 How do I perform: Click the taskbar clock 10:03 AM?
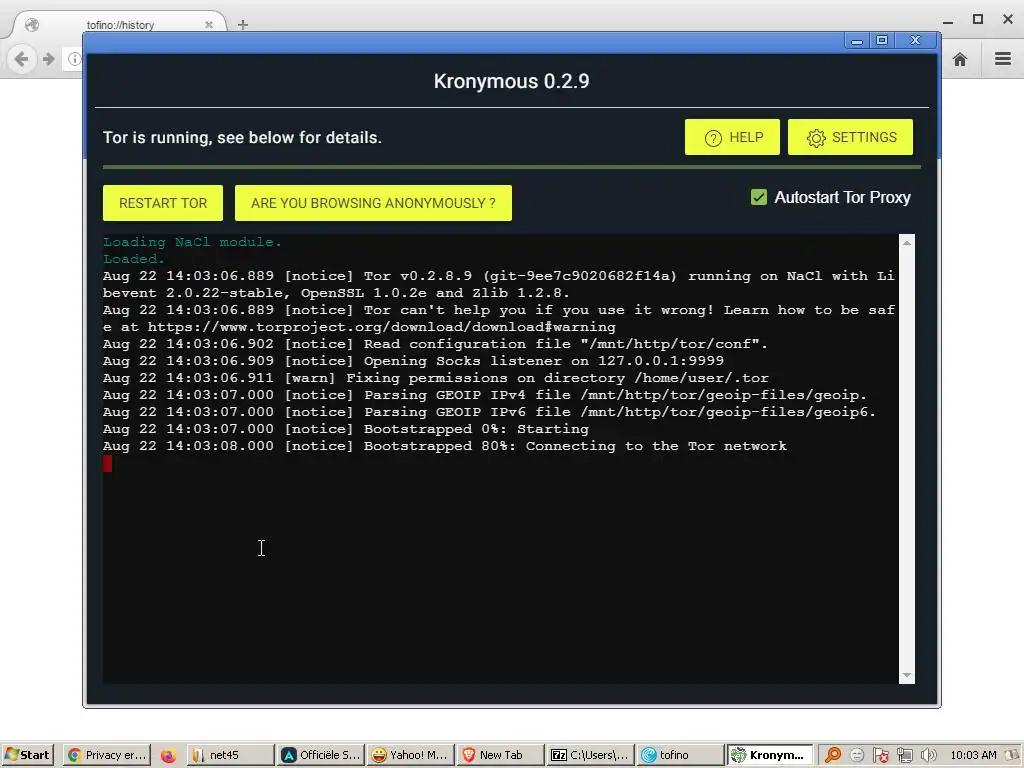click(973, 755)
